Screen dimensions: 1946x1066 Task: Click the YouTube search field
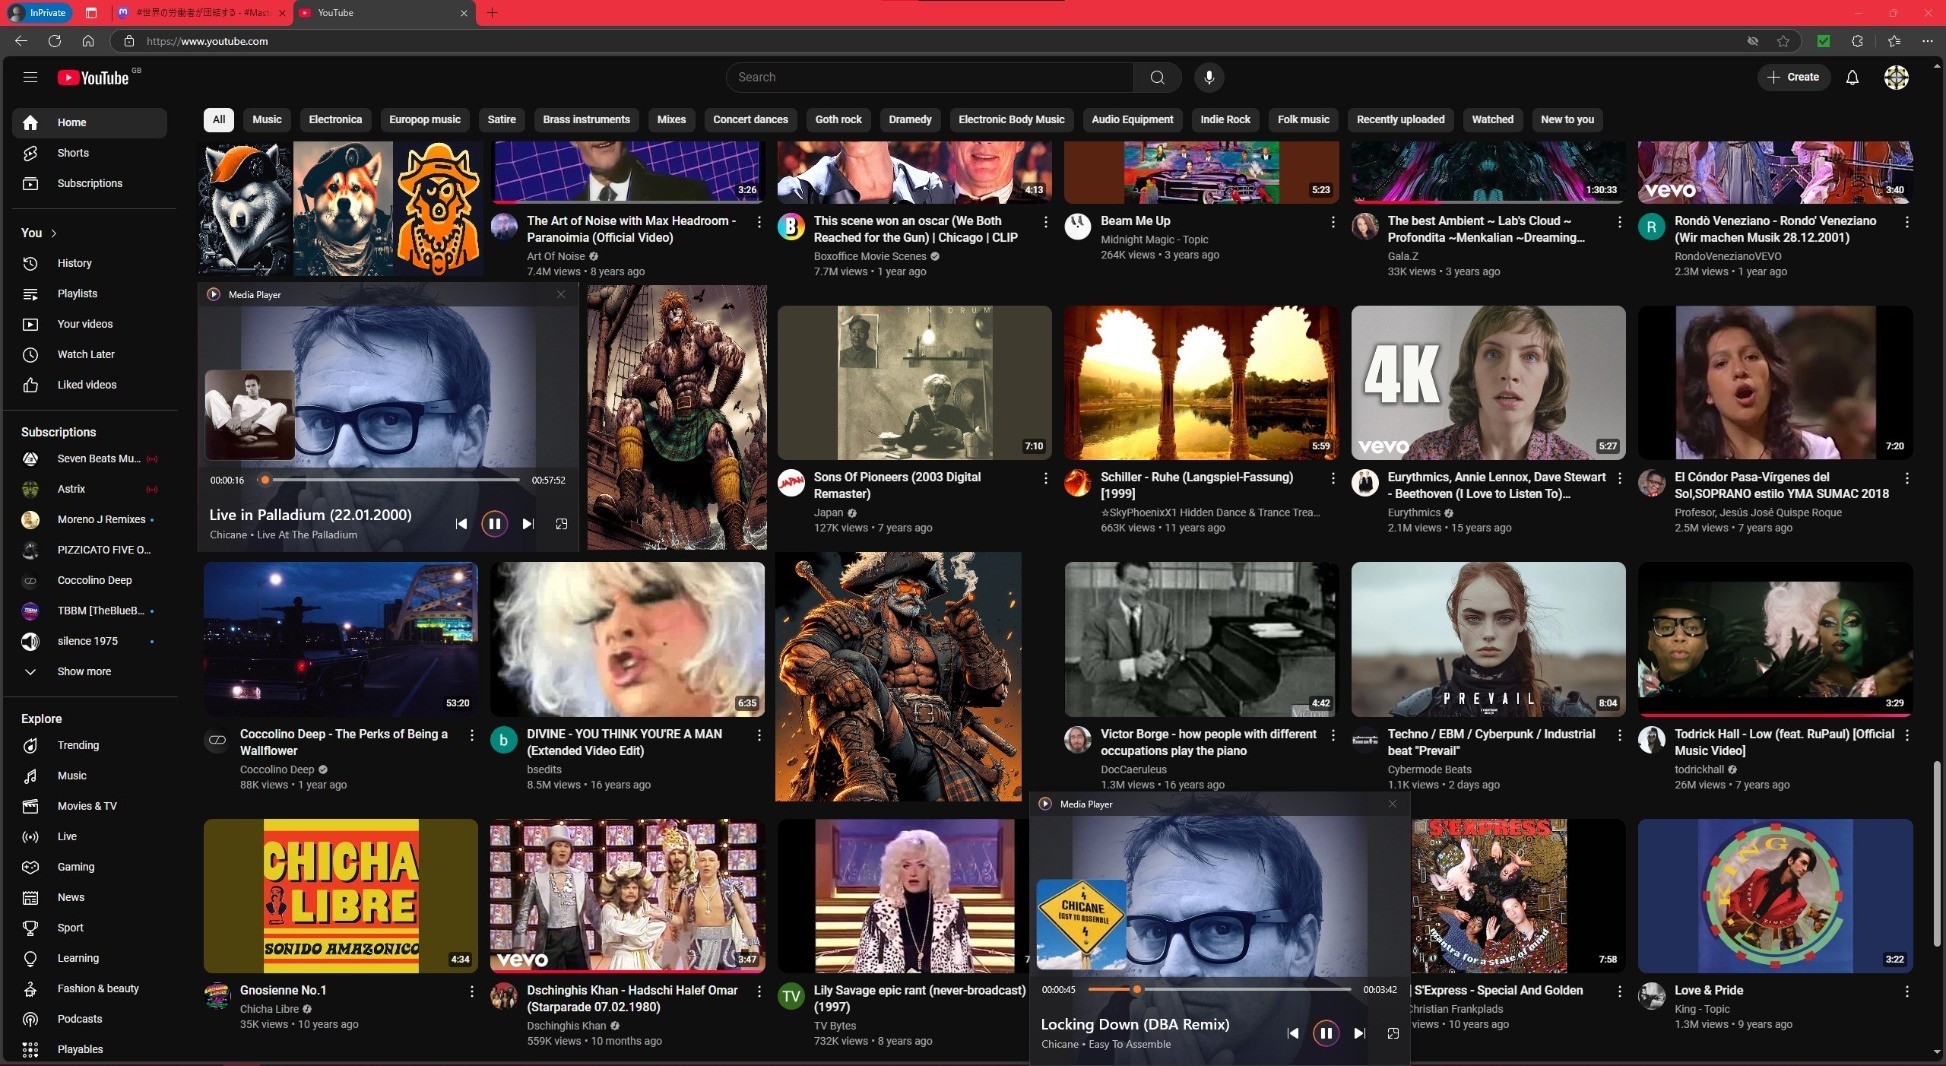930,77
